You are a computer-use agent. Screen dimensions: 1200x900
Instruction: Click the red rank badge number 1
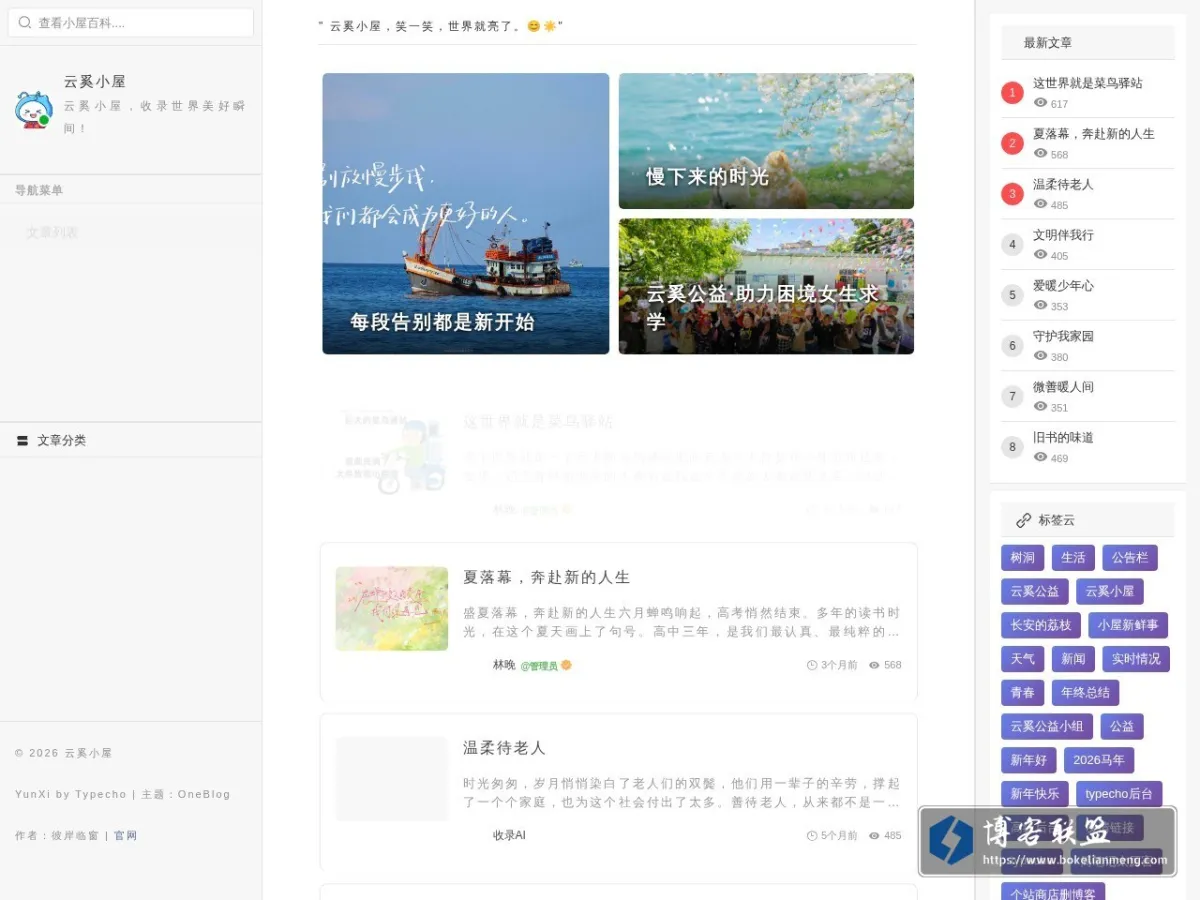click(1012, 93)
